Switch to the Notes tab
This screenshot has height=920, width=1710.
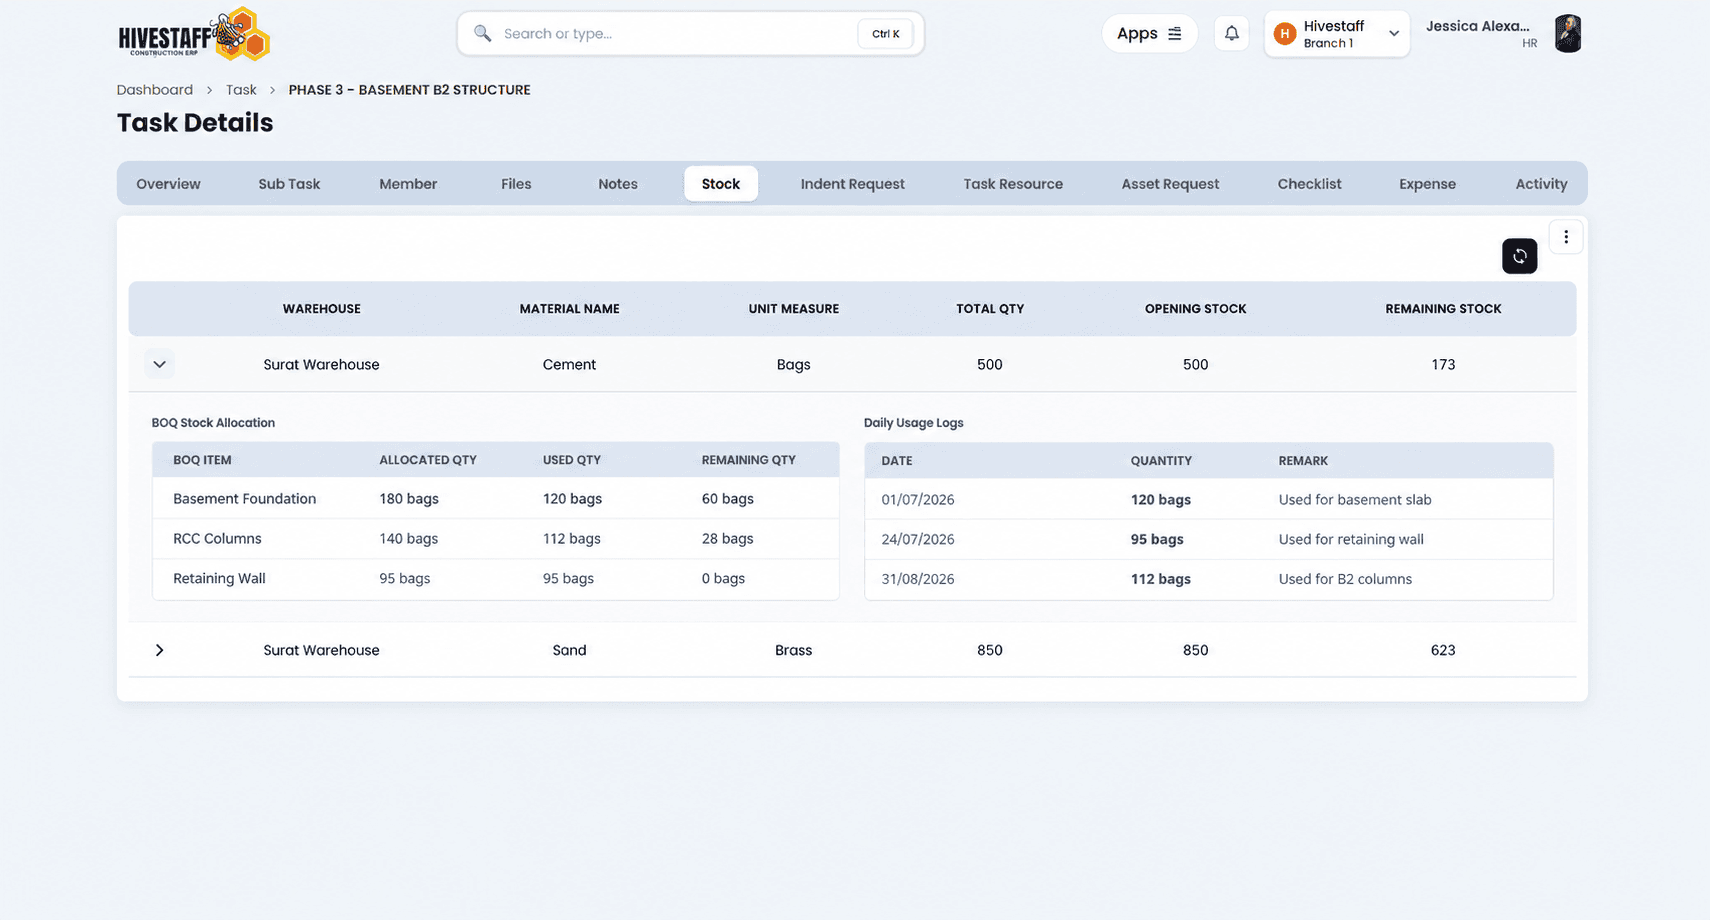(x=618, y=184)
